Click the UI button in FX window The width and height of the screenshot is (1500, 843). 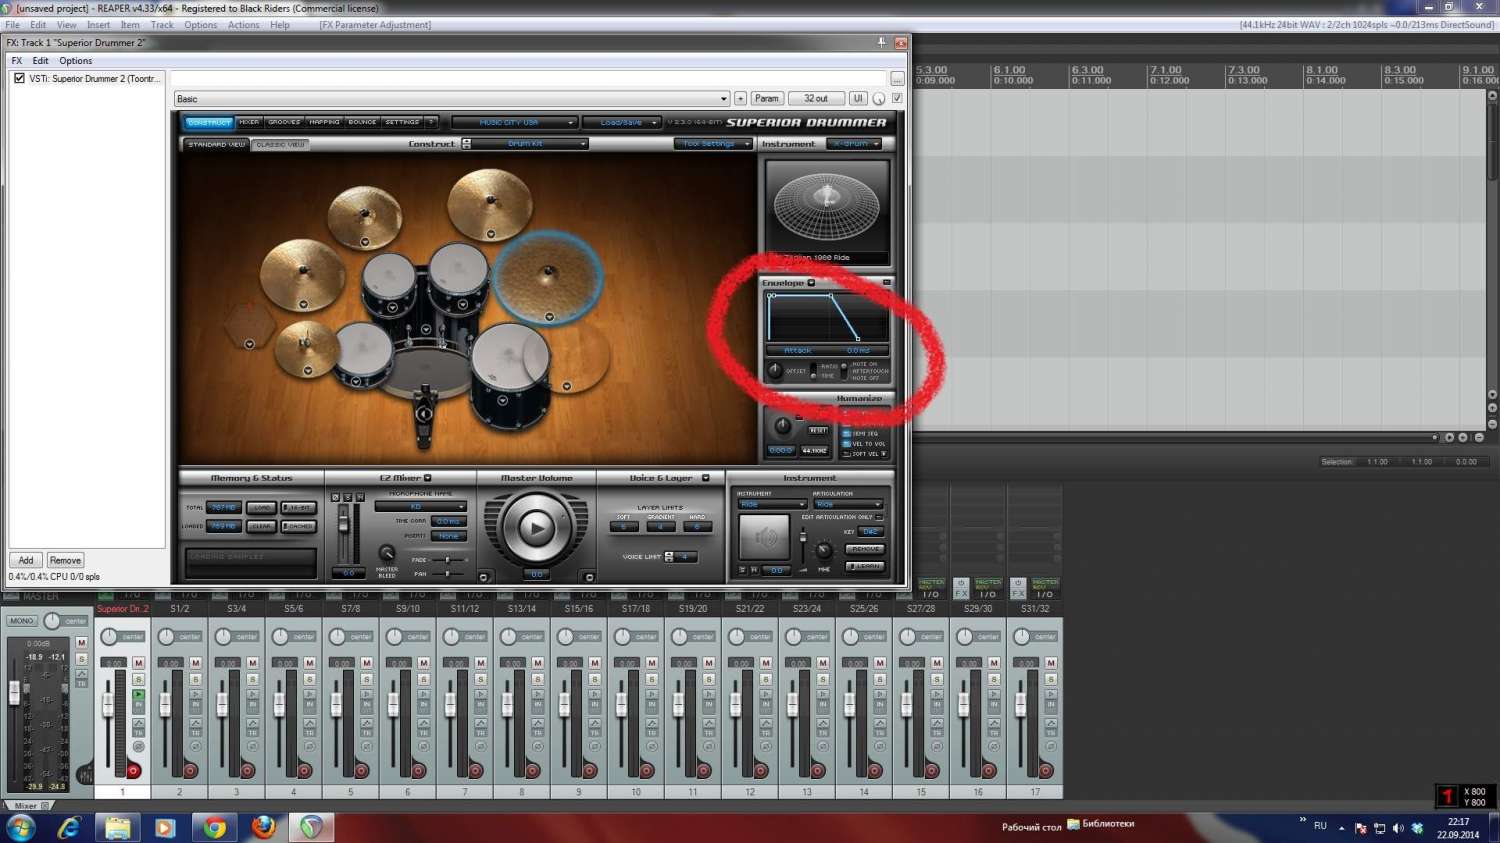[857, 98]
